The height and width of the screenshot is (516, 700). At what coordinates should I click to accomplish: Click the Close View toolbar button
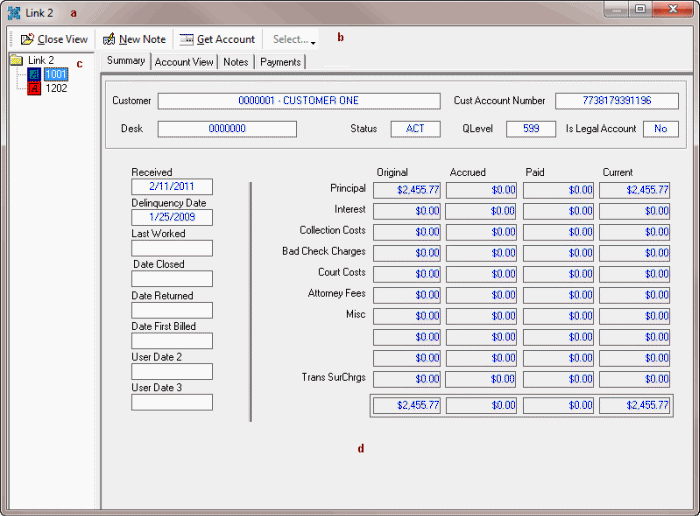click(x=54, y=39)
